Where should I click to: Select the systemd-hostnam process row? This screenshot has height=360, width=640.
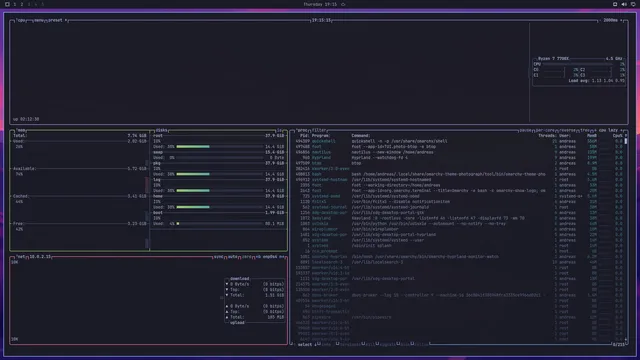pyautogui.click(x=459, y=180)
